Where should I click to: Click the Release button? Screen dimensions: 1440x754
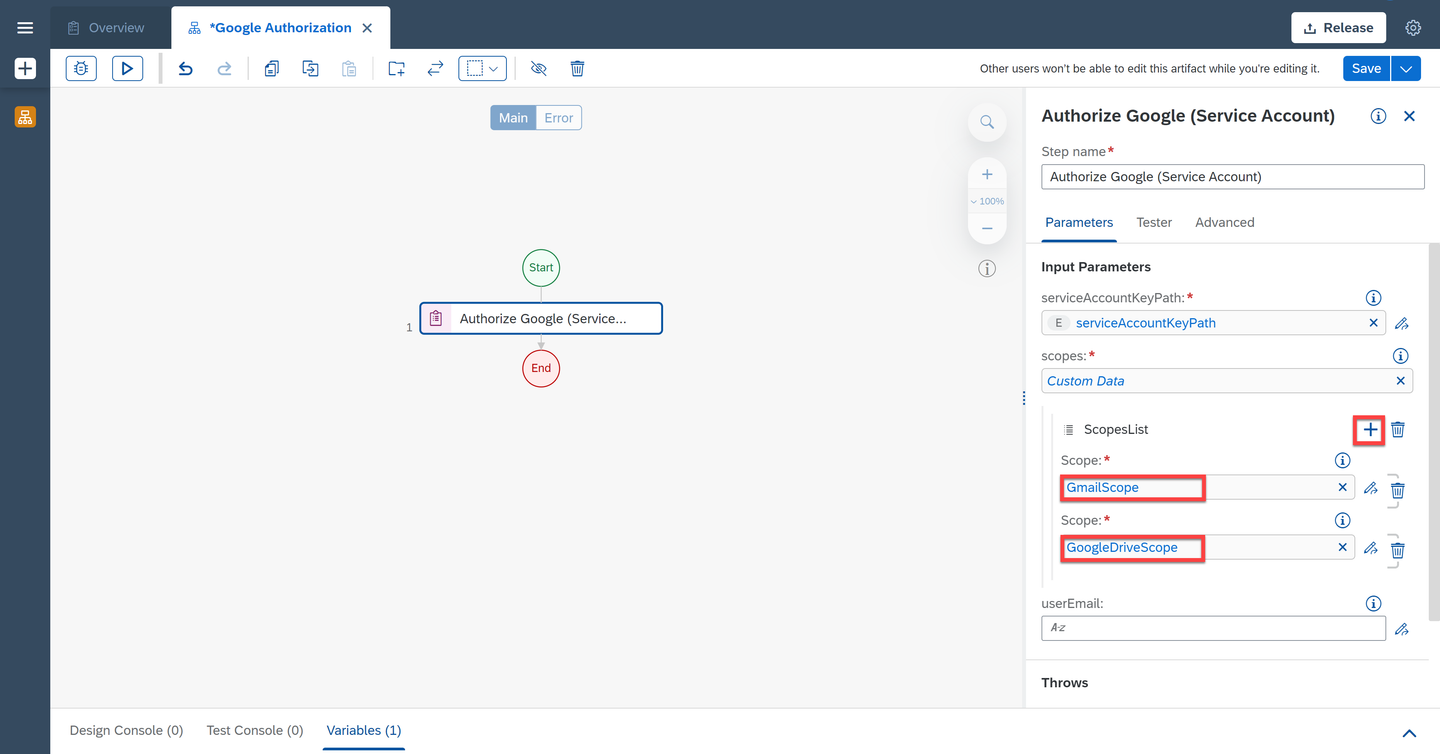pos(1338,28)
